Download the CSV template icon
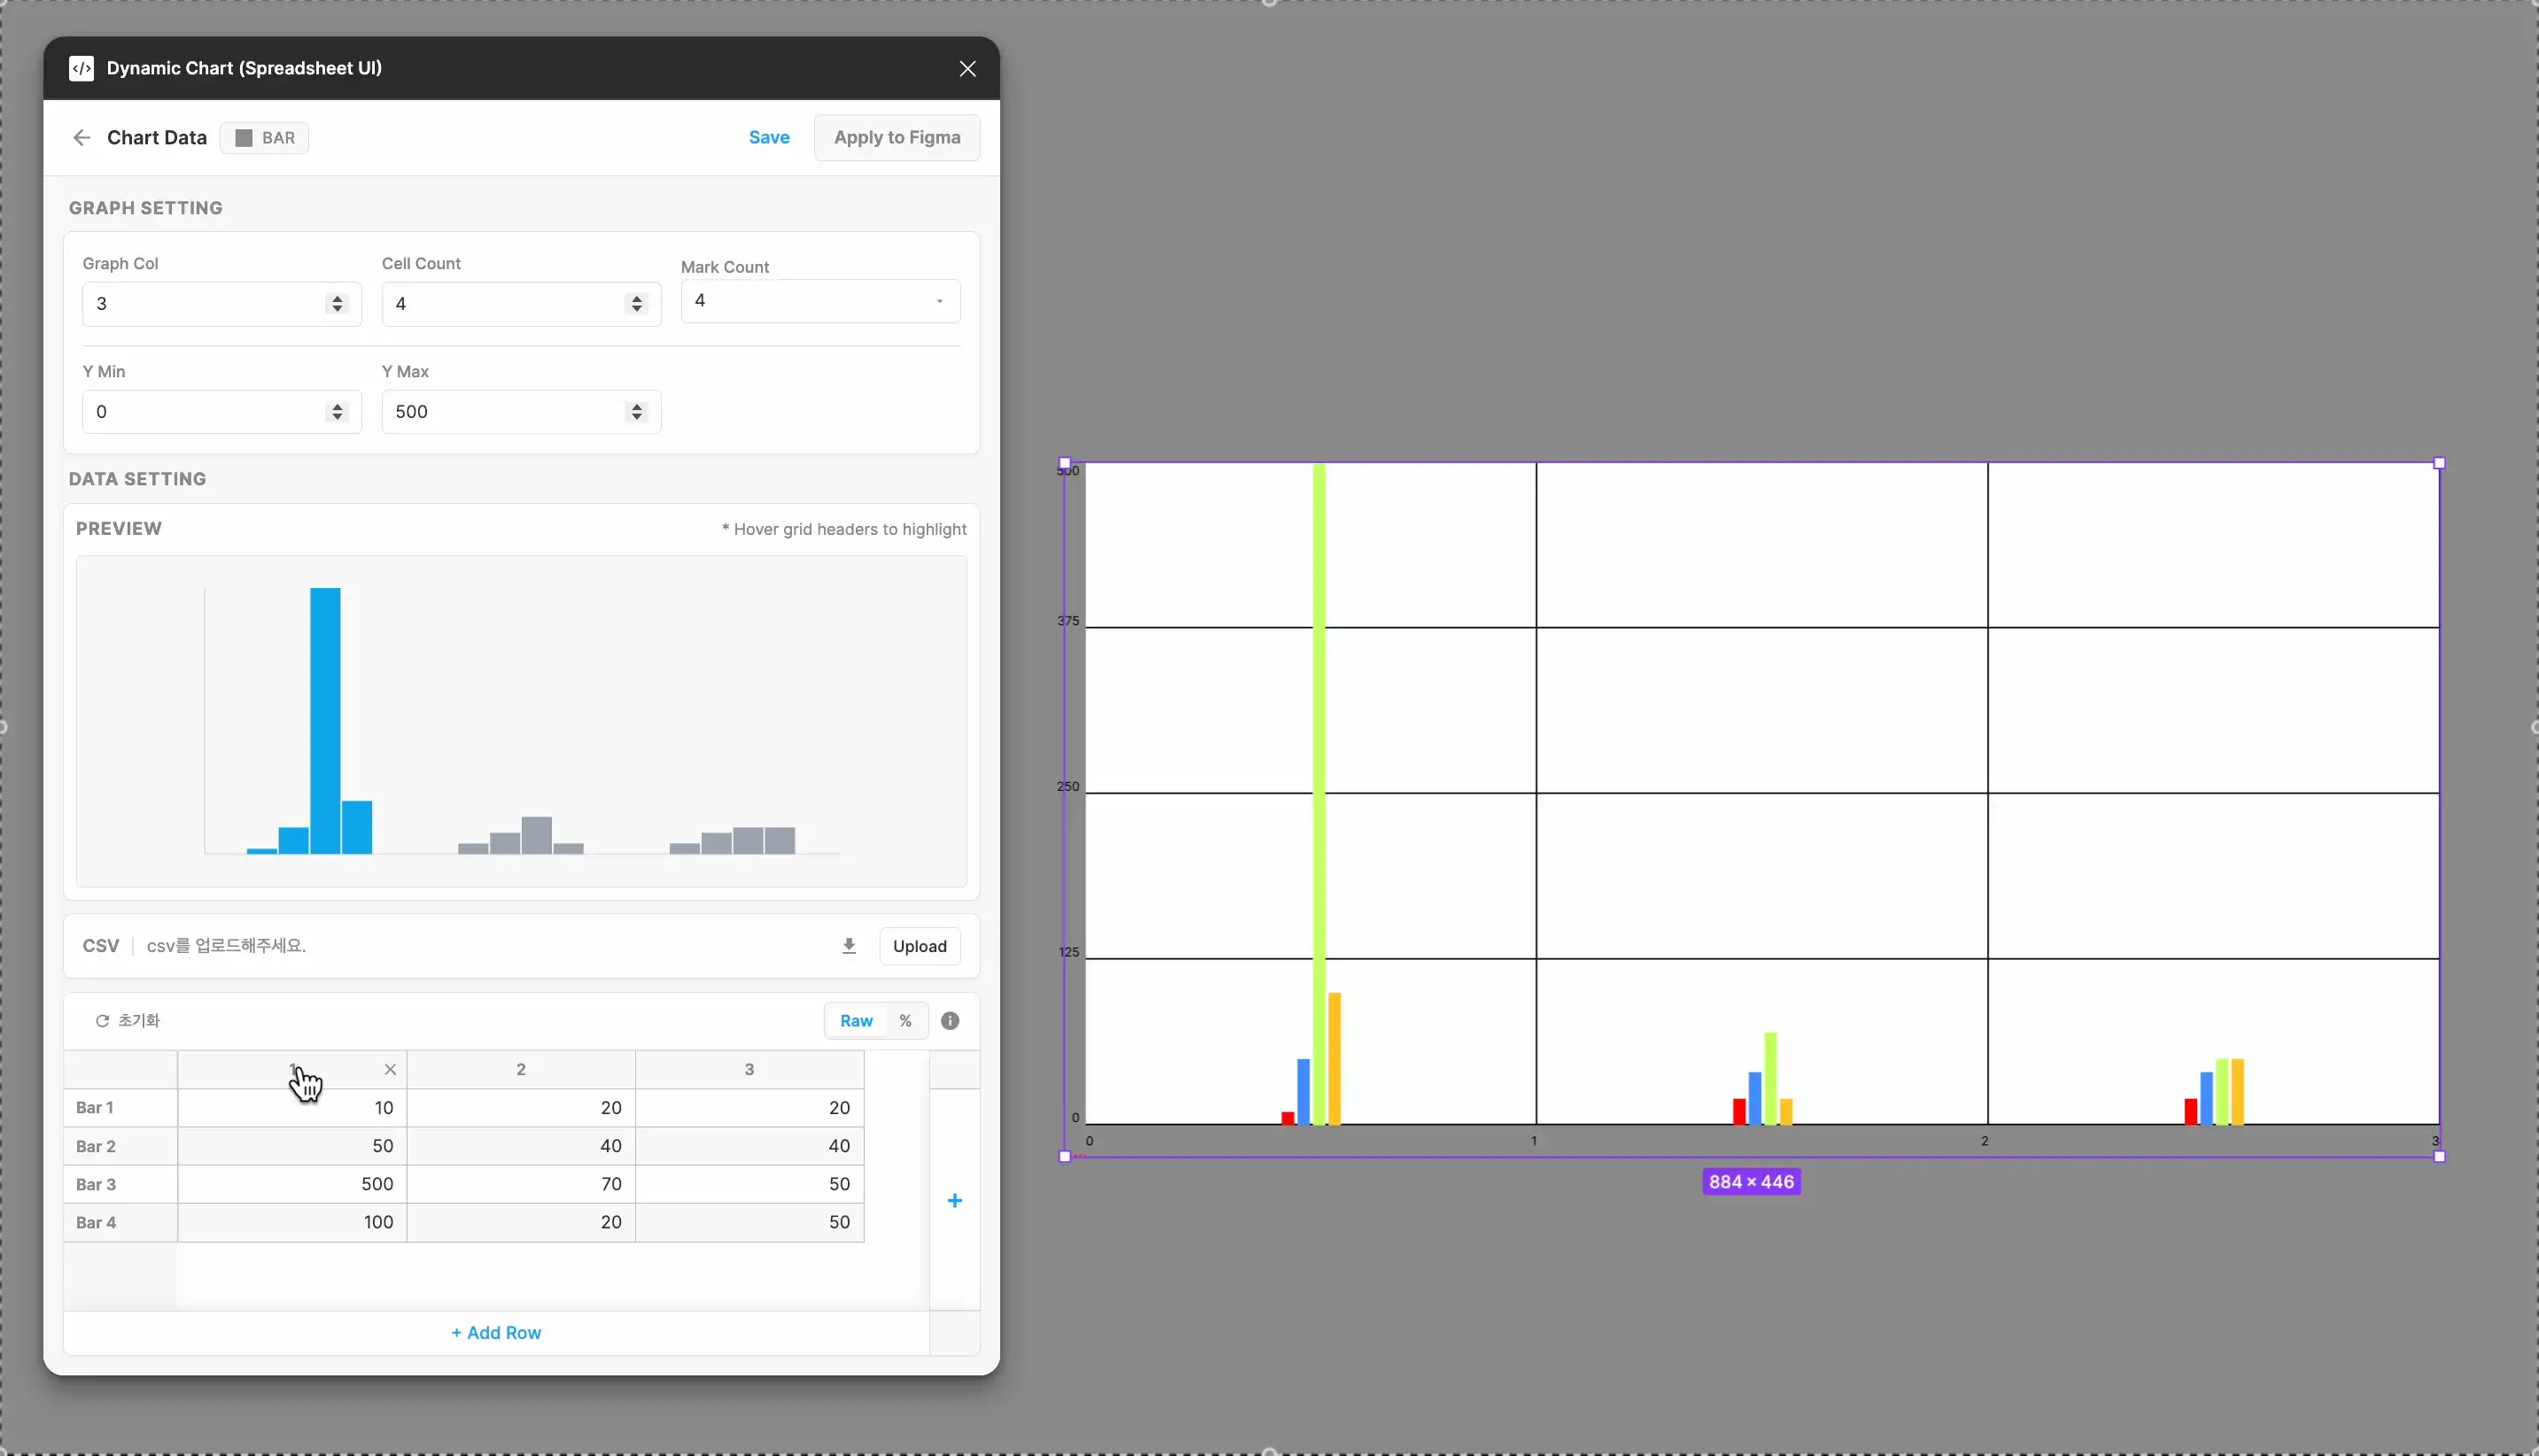The width and height of the screenshot is (2539, 1456). [849, 946]
